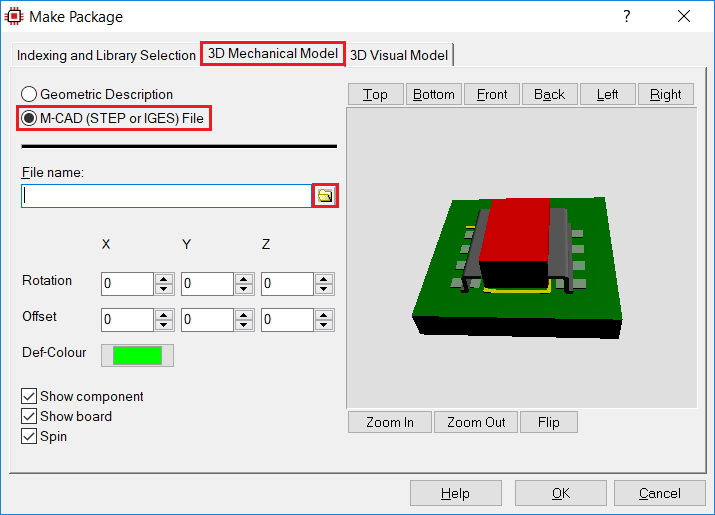Click the Zoom In button
The image size is (715, 515).
pos(390,422)
